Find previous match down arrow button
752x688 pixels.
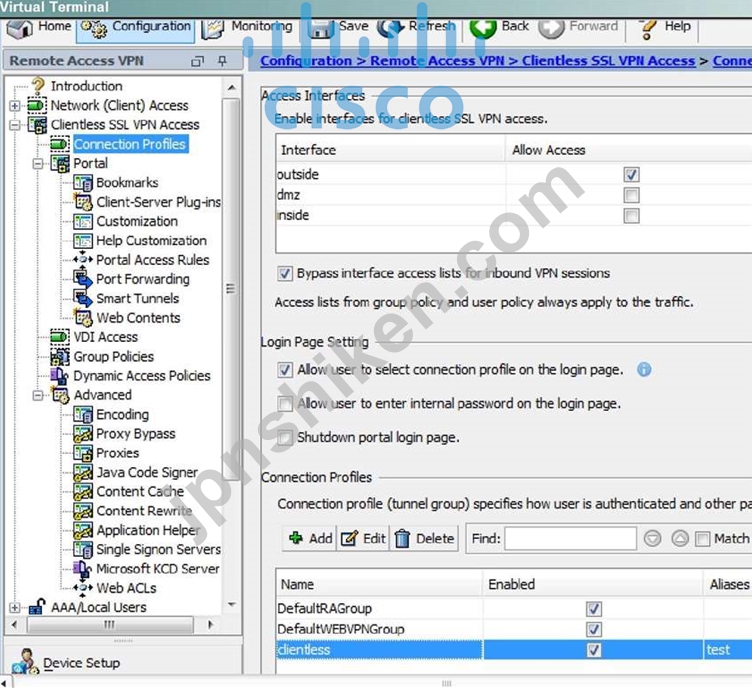pos(652,538)
